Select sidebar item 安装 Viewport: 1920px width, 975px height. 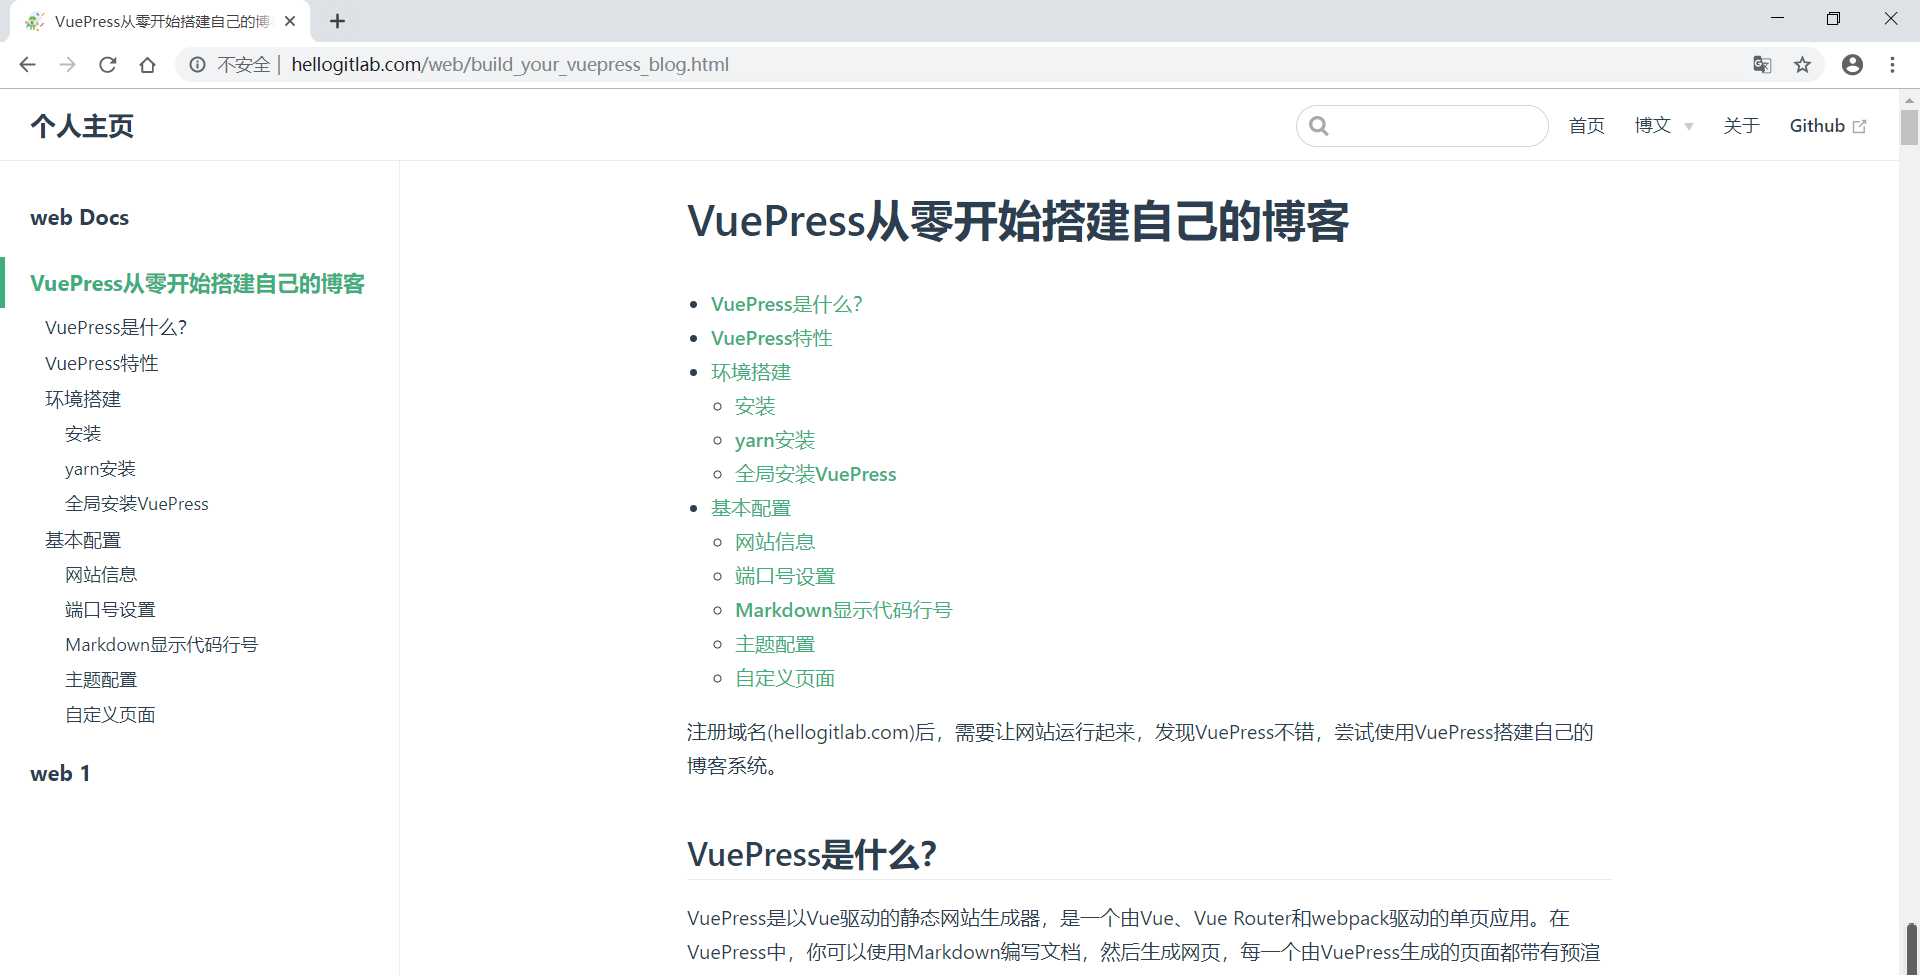tap(83, 434)
